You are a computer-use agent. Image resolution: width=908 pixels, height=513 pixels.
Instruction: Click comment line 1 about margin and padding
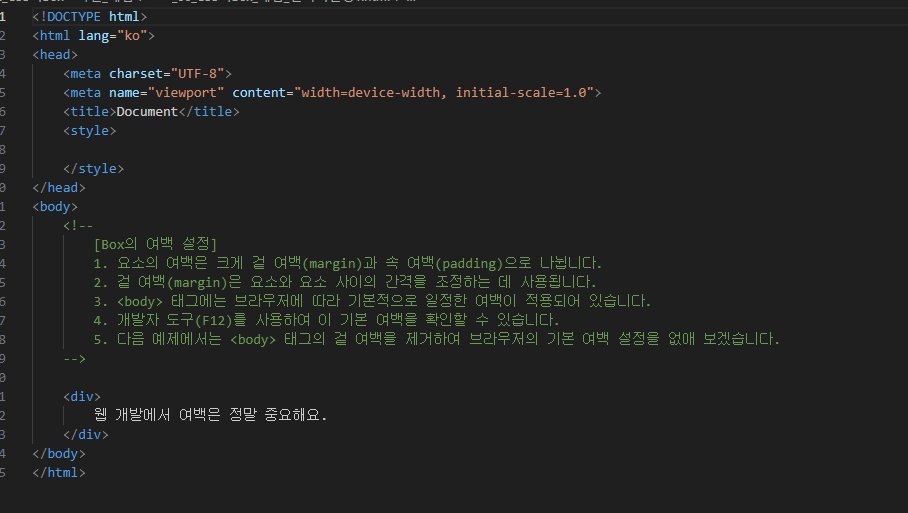[x=347, y=263]
